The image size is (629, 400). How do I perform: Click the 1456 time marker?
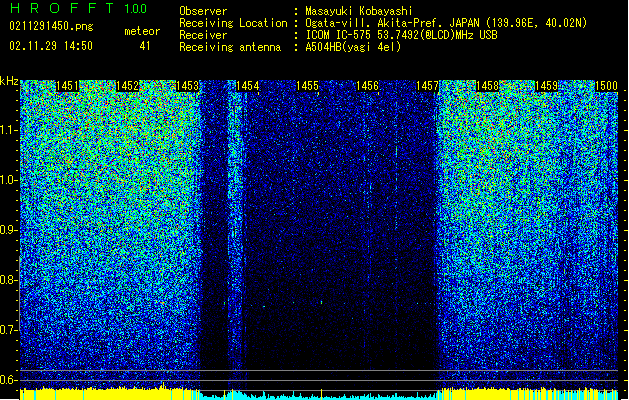pyautogui.click(x=367, y=86)
